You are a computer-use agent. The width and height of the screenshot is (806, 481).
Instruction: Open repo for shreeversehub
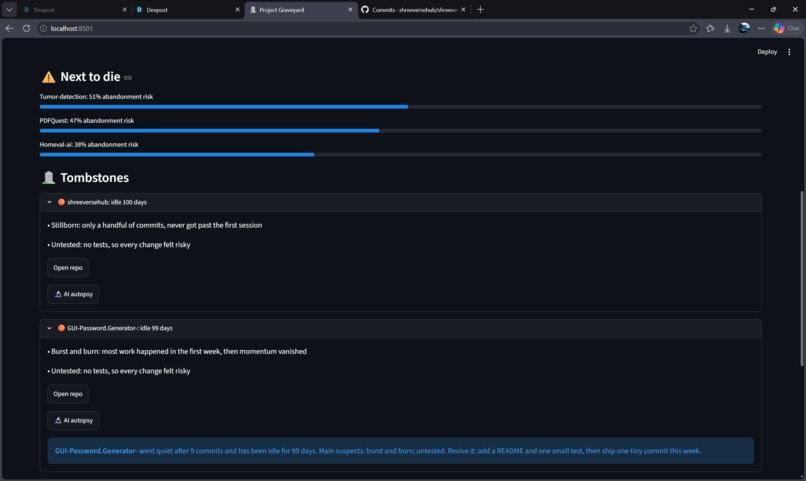pos(68,268)
